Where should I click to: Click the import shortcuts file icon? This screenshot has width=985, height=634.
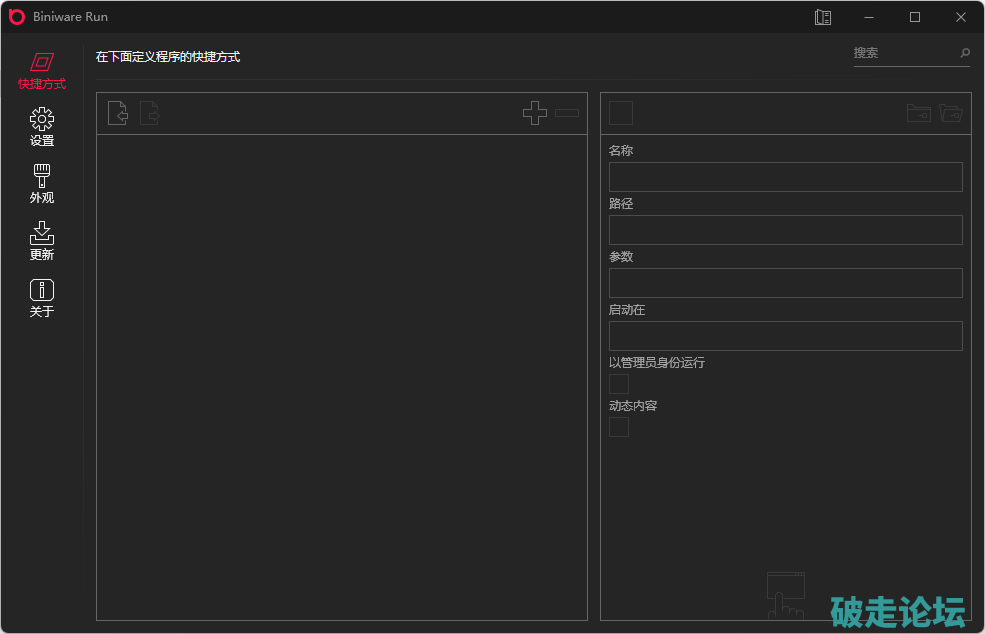pyautogui.click(x=118, y=113)
